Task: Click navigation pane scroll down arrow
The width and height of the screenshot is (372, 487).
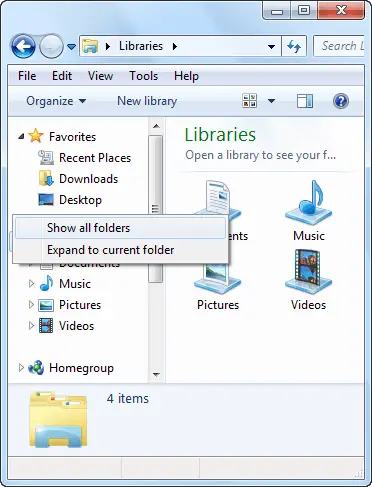Action: tap(156, 375)
